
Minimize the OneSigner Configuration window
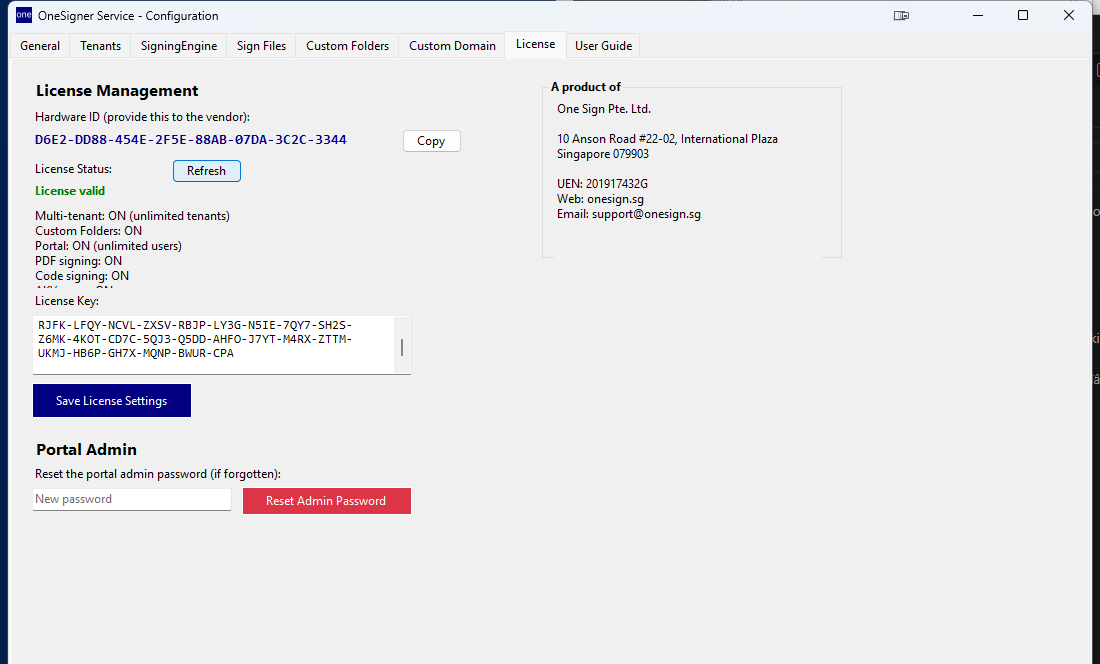point(978,15)
